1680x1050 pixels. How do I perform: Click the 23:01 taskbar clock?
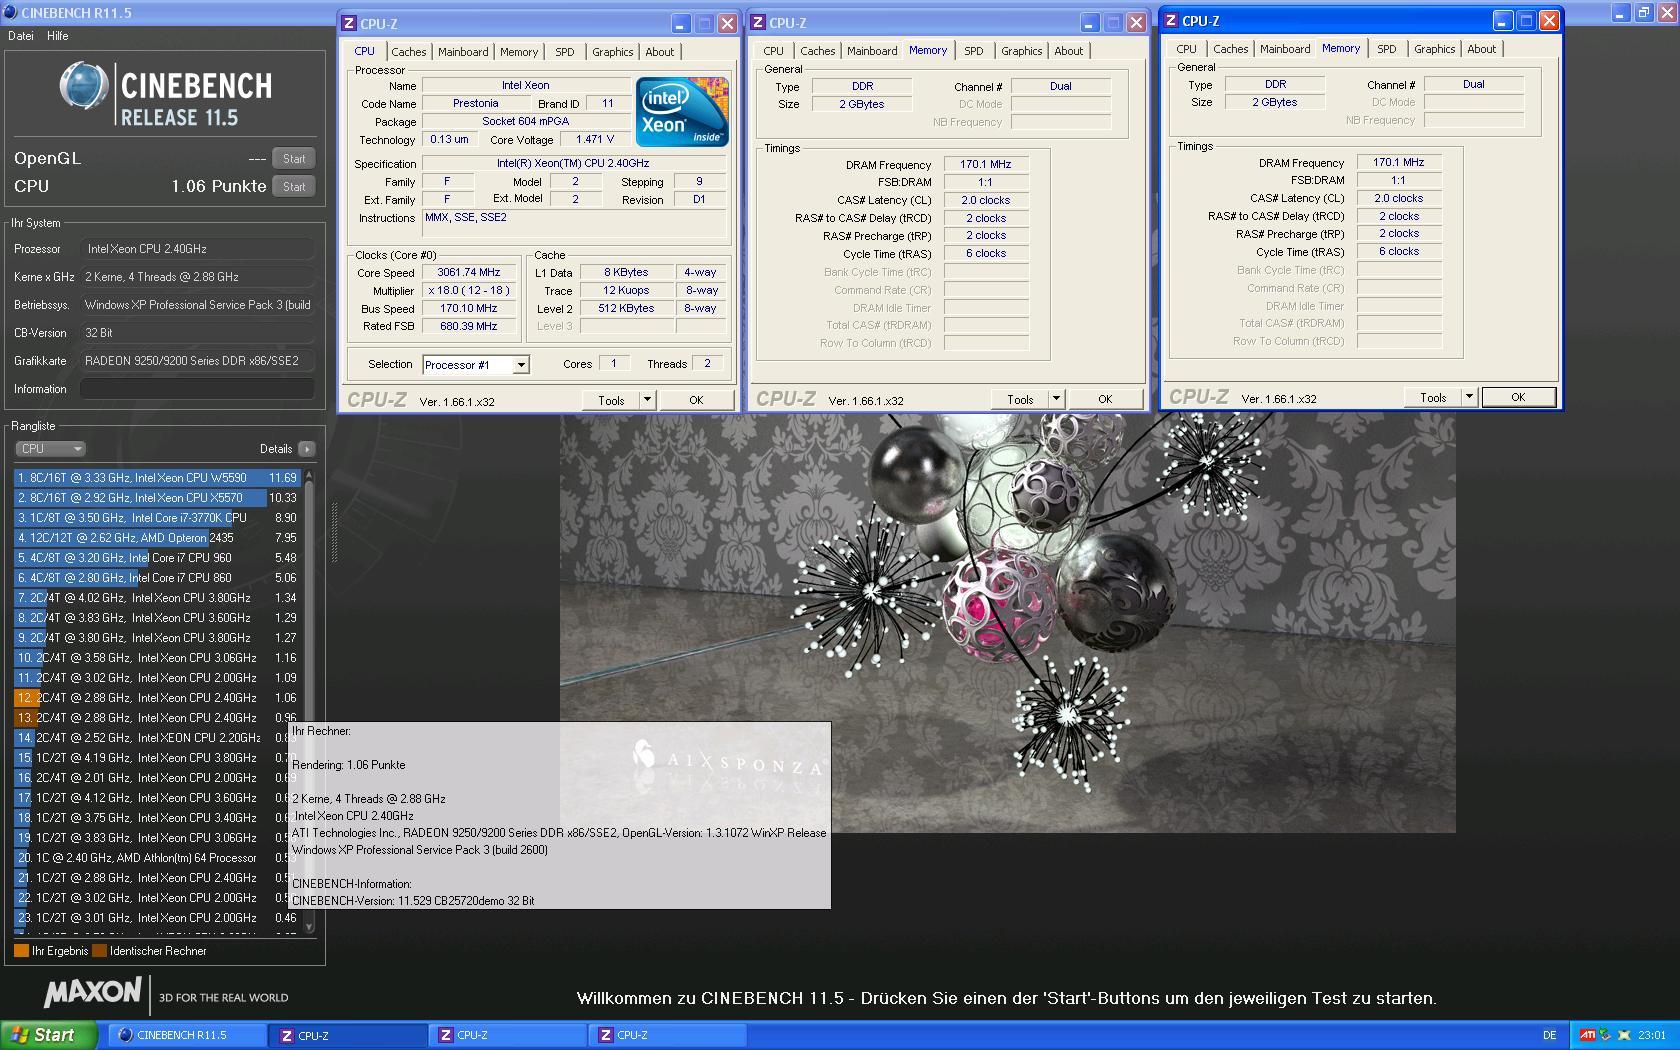tap(1652, 1035)
